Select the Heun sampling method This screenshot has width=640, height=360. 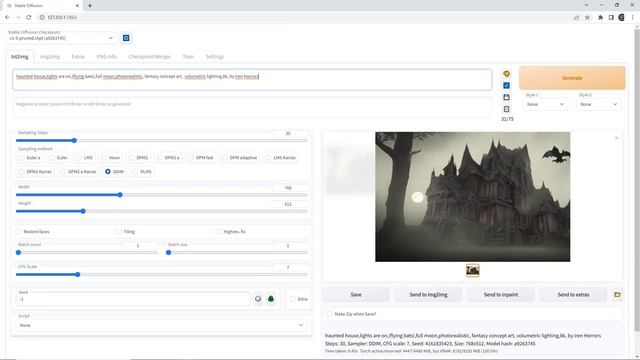(111, 158)
